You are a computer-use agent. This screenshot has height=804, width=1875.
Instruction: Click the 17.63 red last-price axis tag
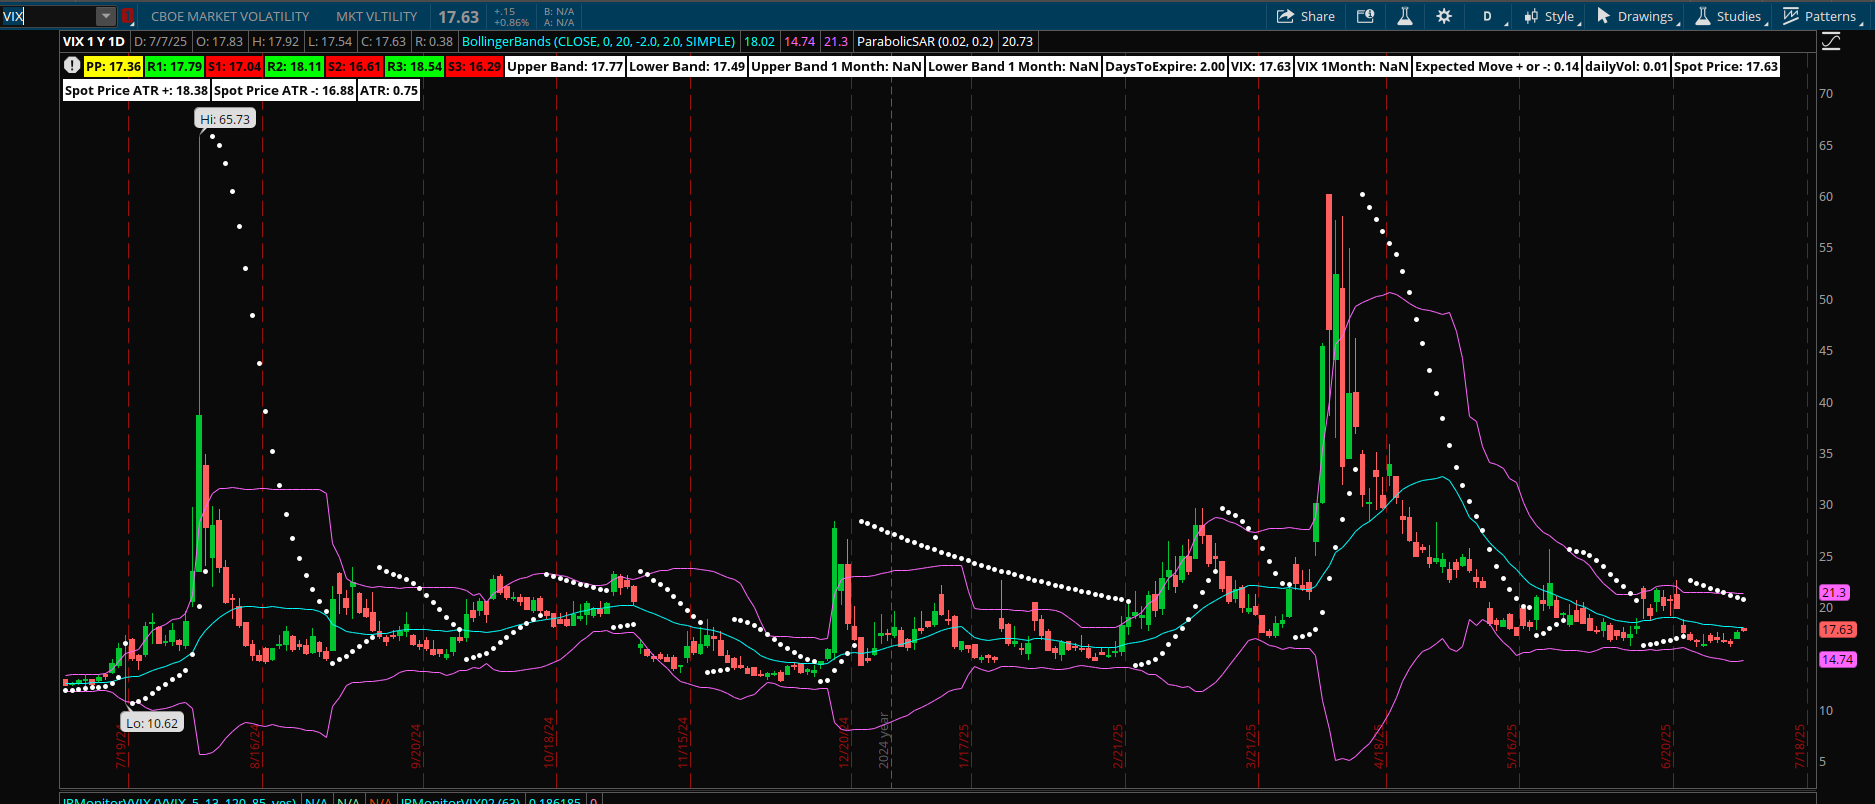point(1838,630)
